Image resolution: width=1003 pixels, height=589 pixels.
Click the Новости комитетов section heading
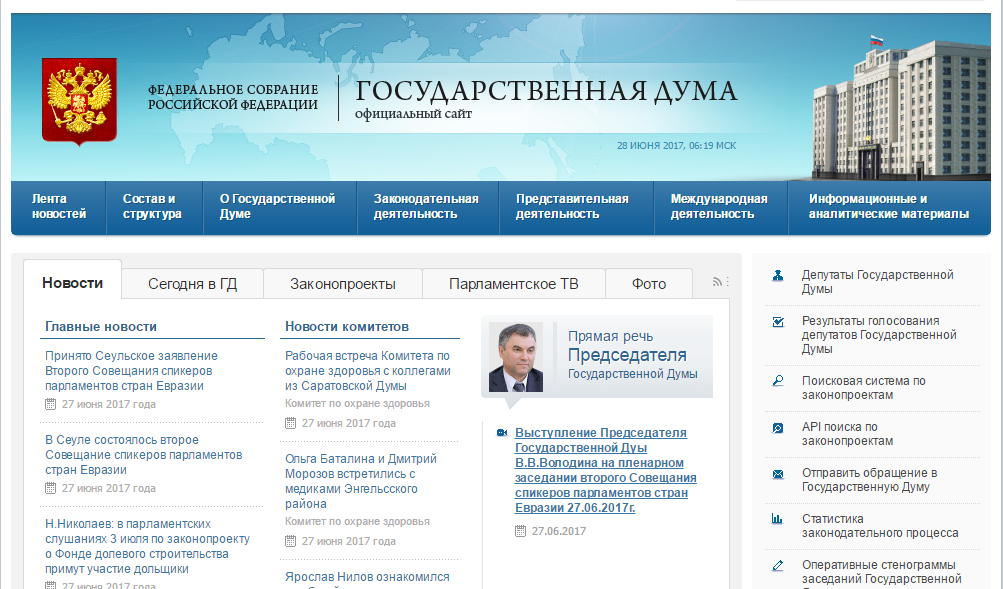347,327
